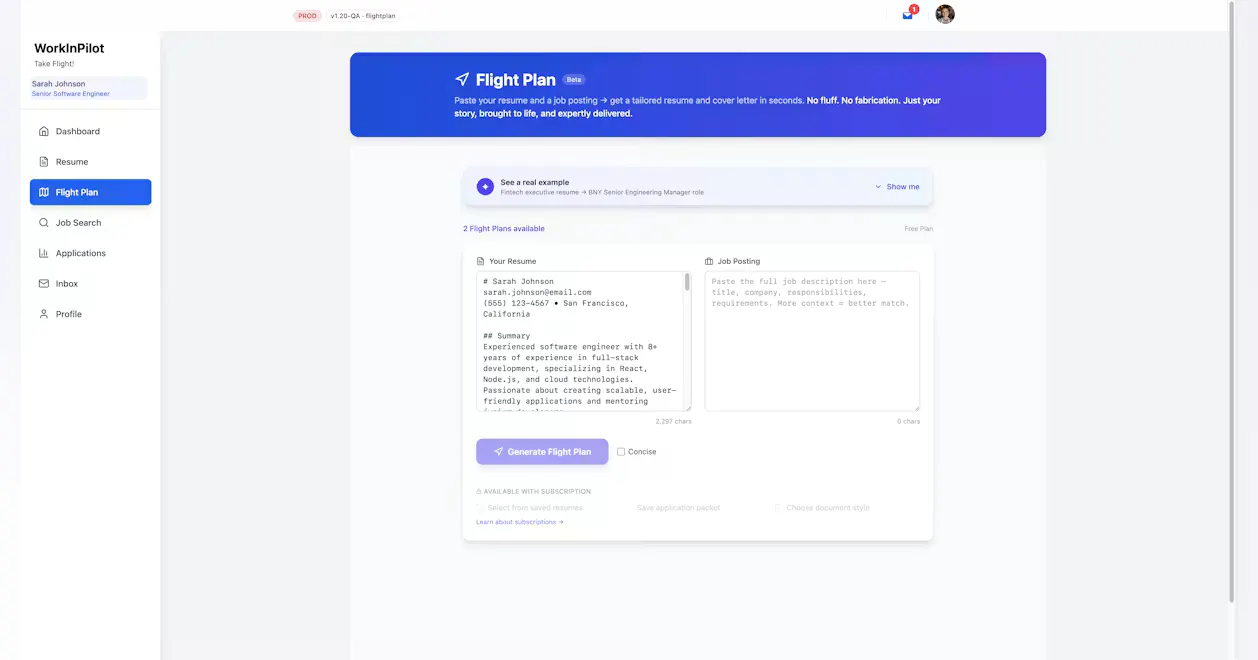Click the See a real example banner
The width and height of the screenshot is (1258, 660).
click(698, 187)
